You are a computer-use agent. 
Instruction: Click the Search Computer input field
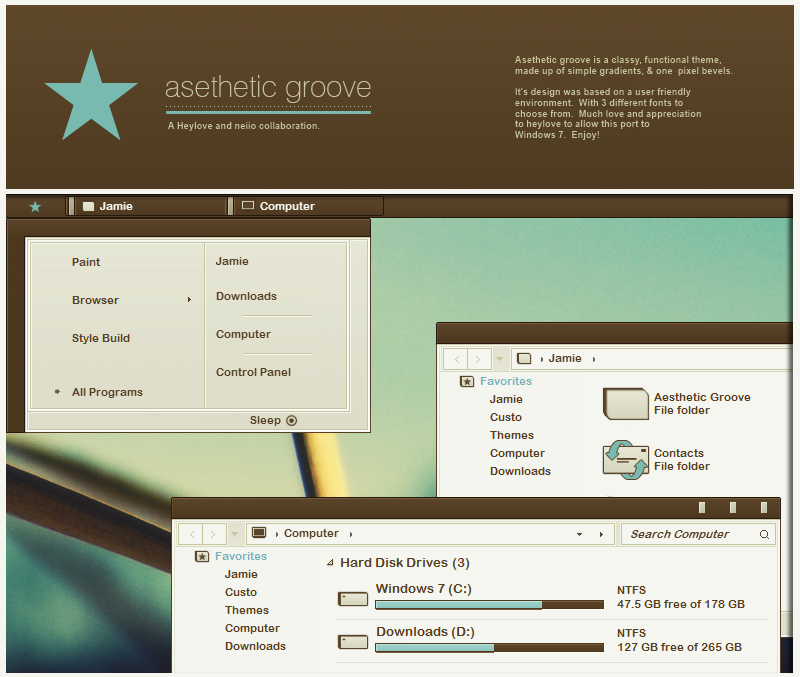(690, 534)
